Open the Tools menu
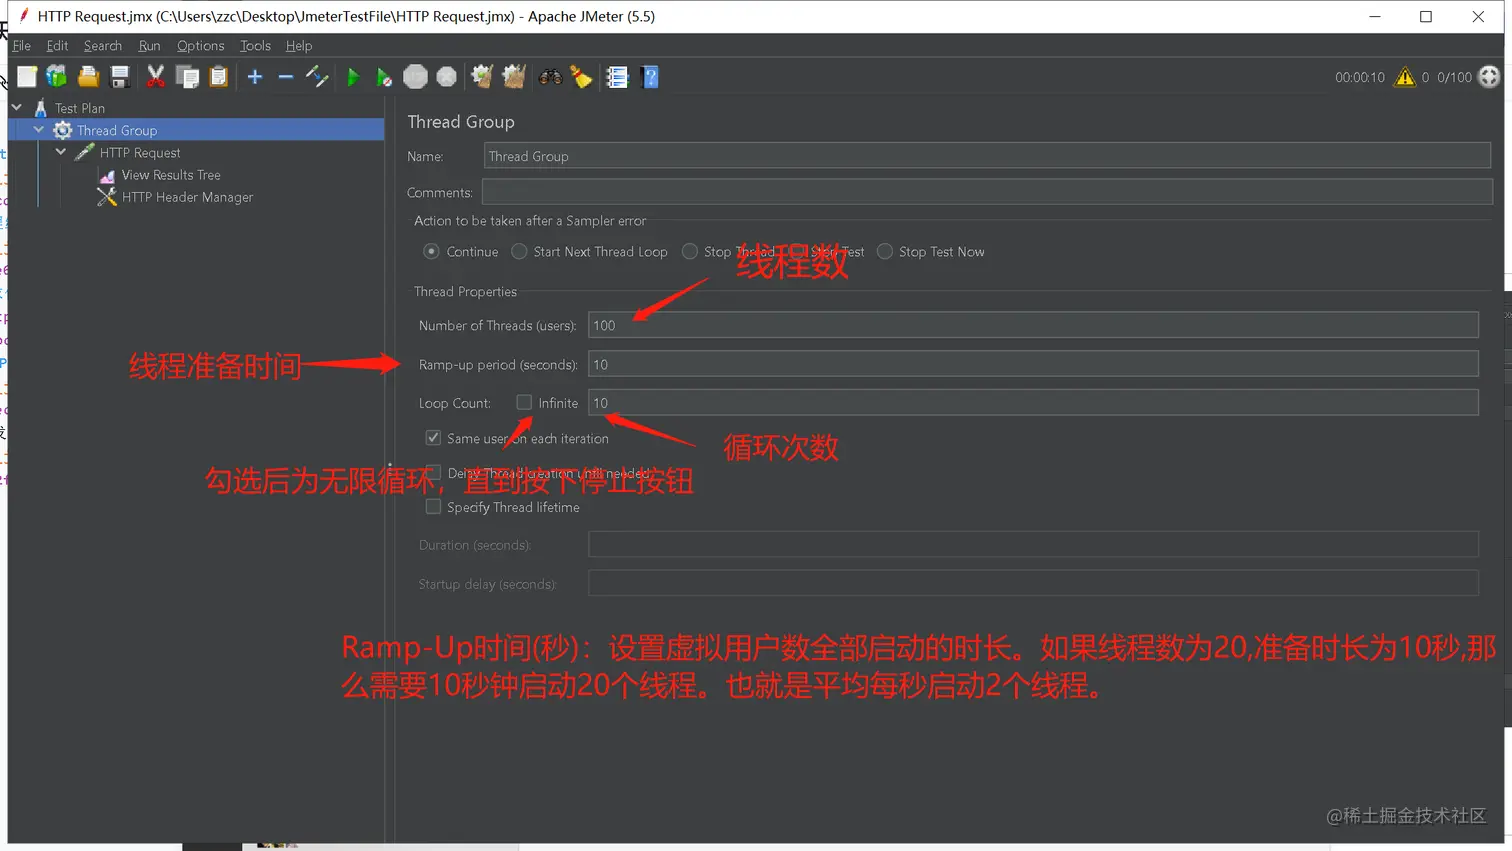This screenshot has width=1512, height=851. pos(255,46)
